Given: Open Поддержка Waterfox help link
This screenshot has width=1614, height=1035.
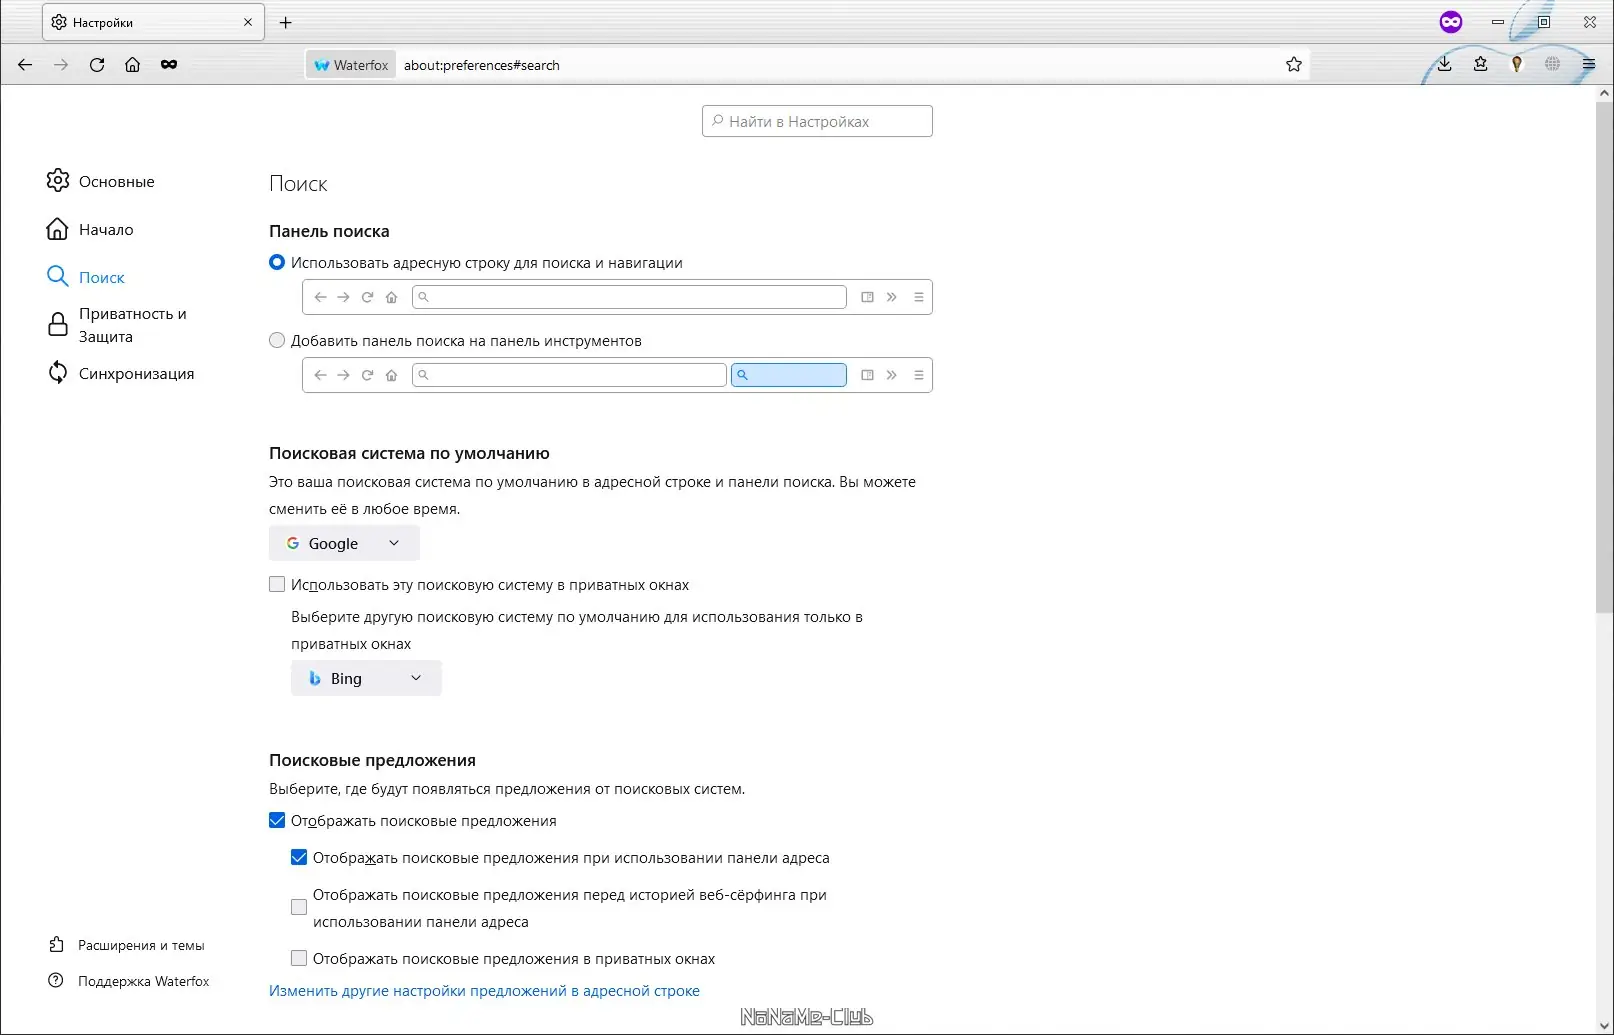Looking at the screenshot, I should [129, 981].
